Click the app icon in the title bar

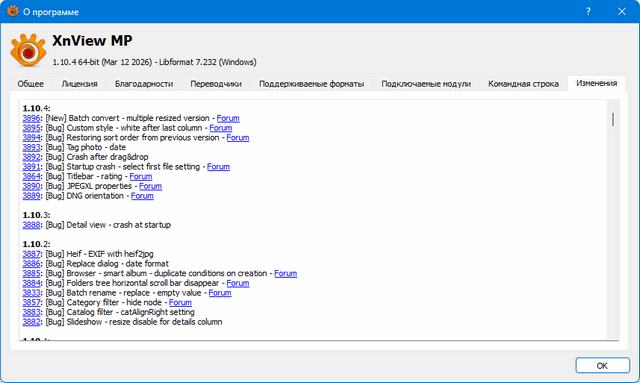[x=13, y=11]
